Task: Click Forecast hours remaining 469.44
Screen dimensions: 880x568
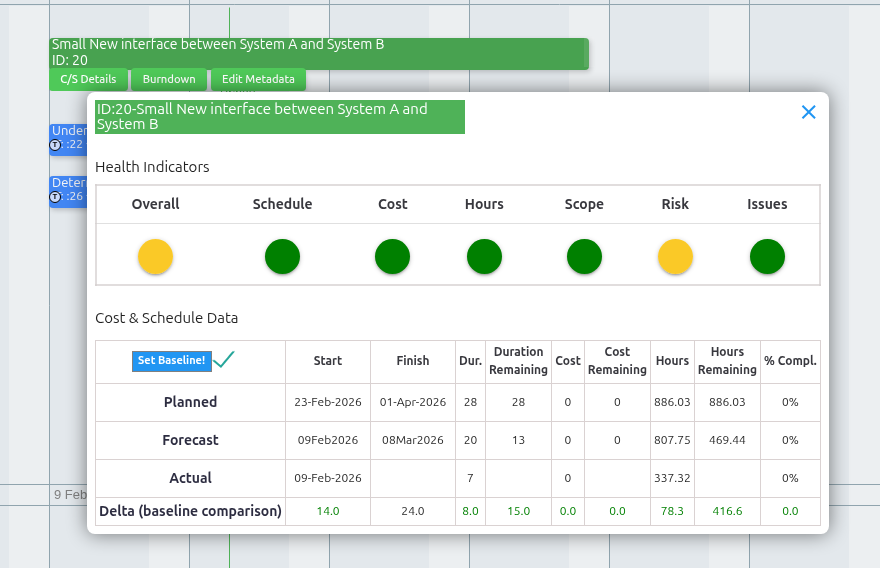Action: (x=727, y=441)
